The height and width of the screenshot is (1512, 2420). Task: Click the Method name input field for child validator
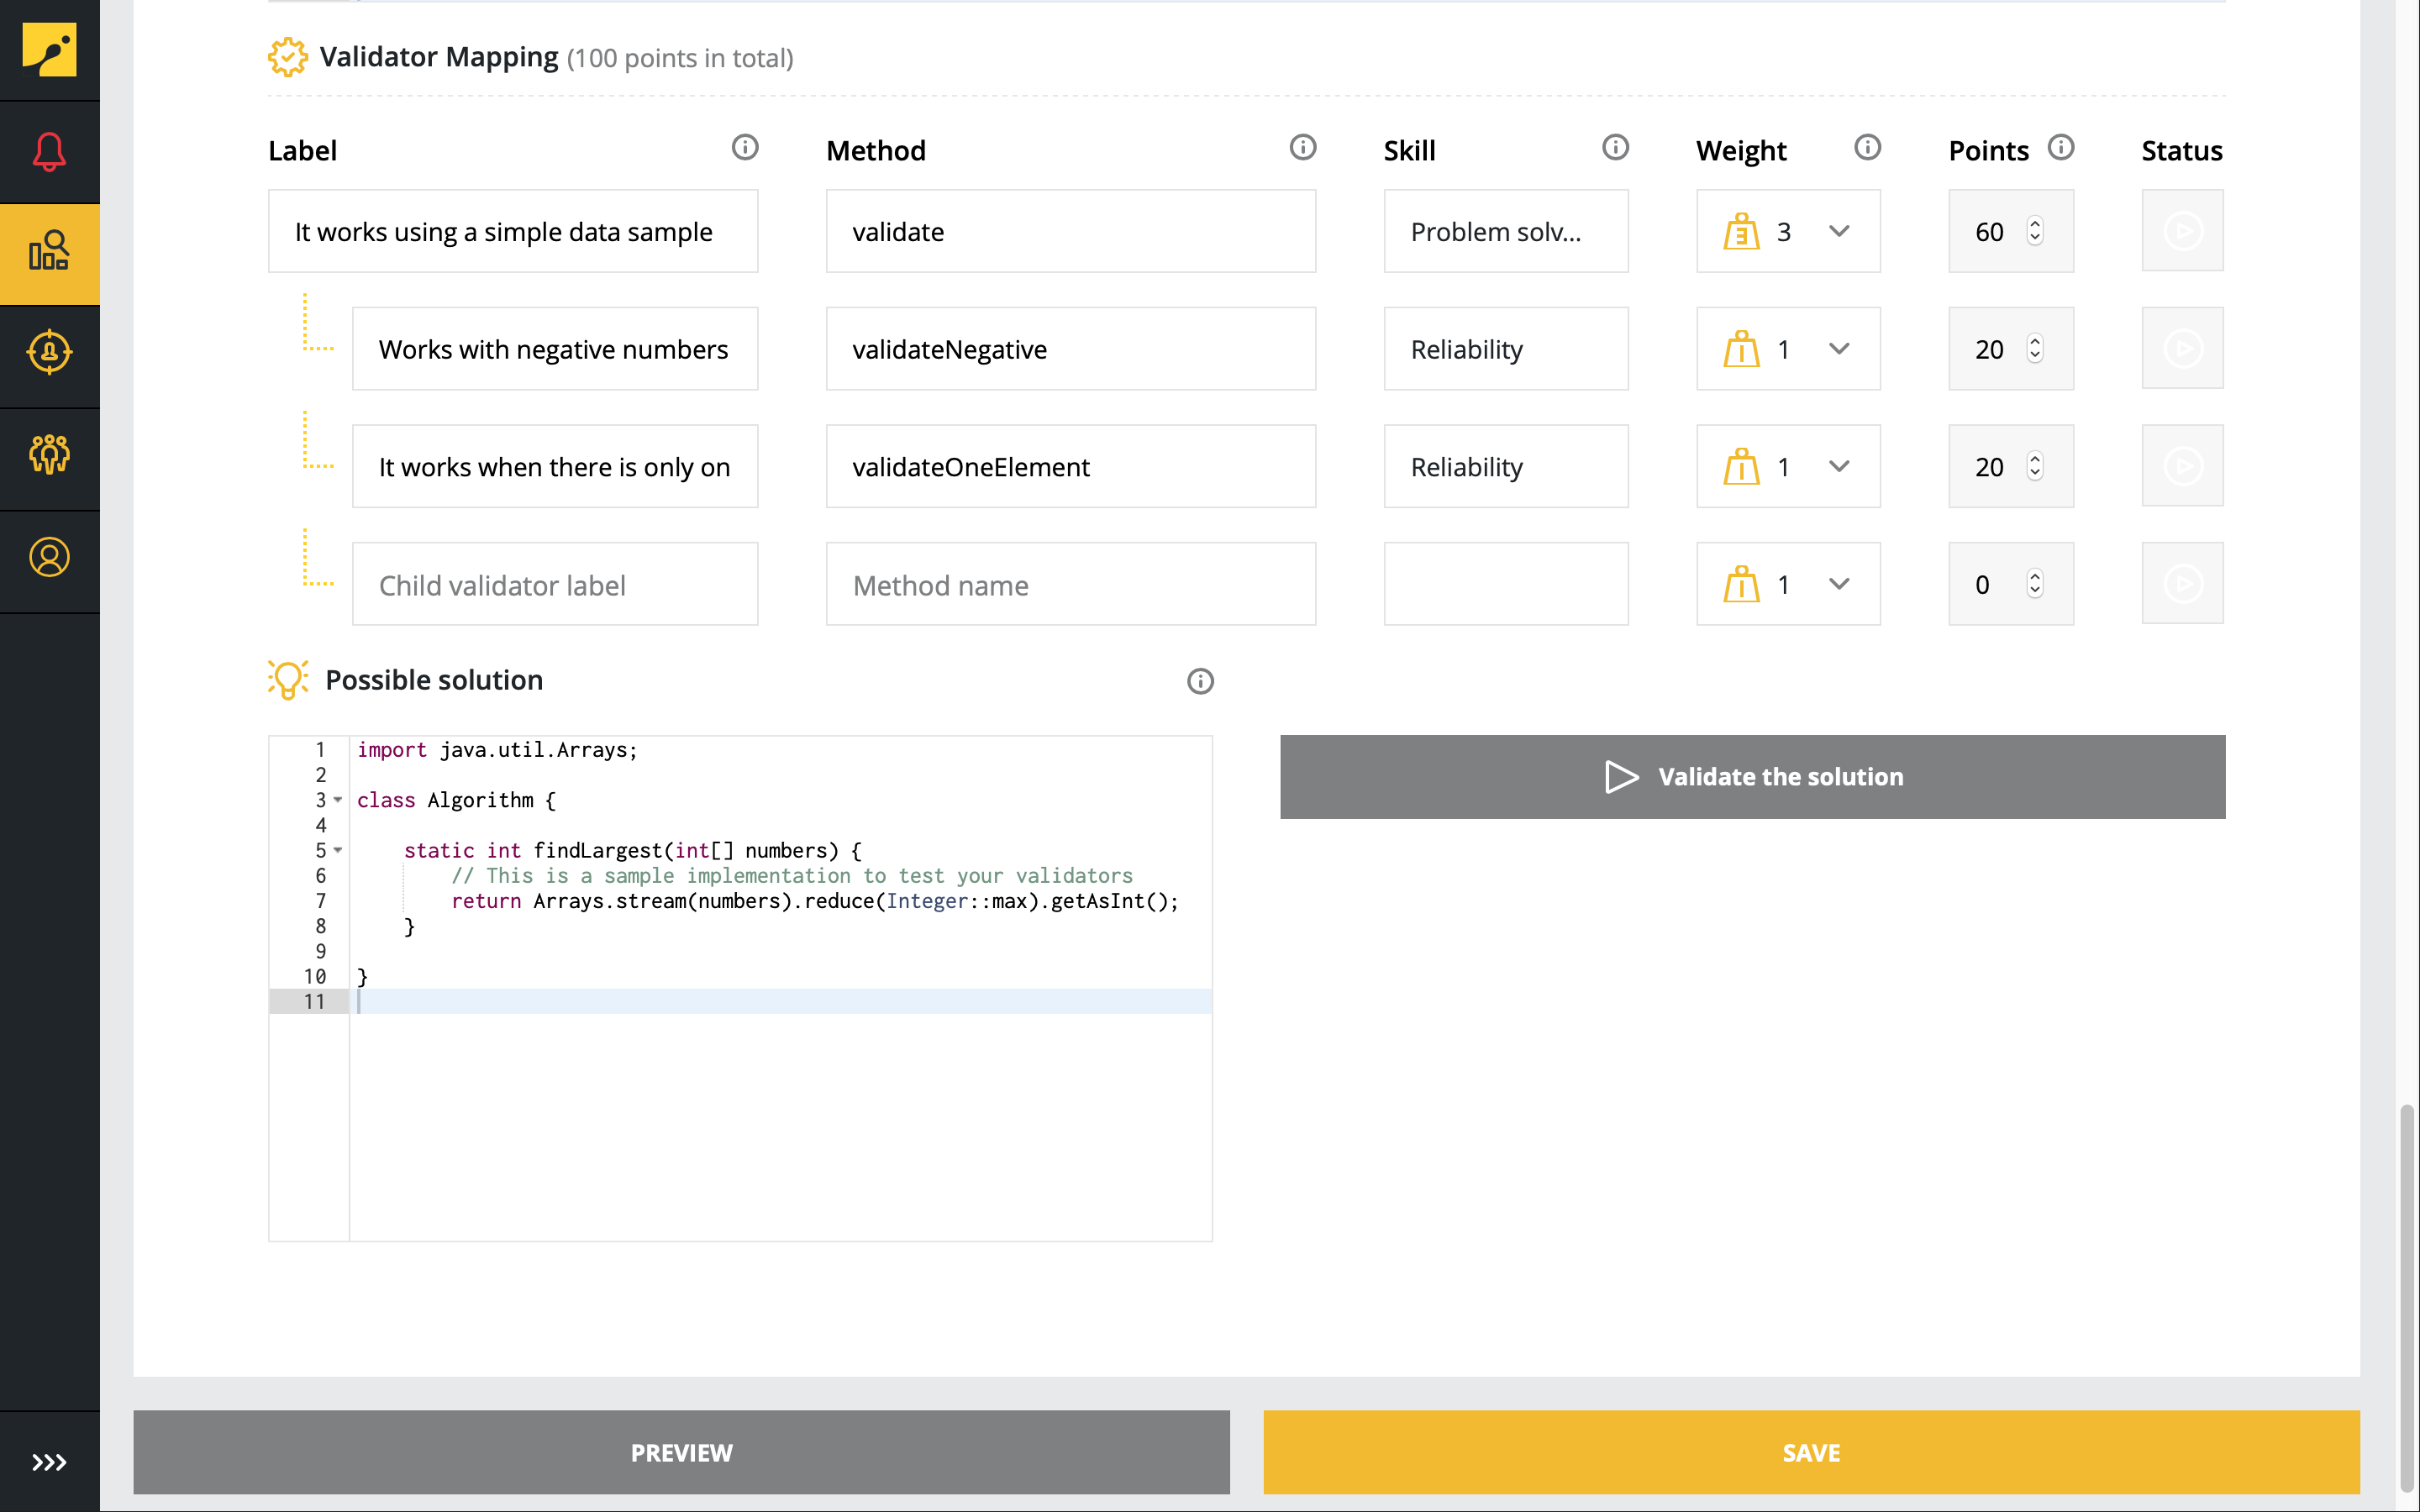coord(1070,584)
